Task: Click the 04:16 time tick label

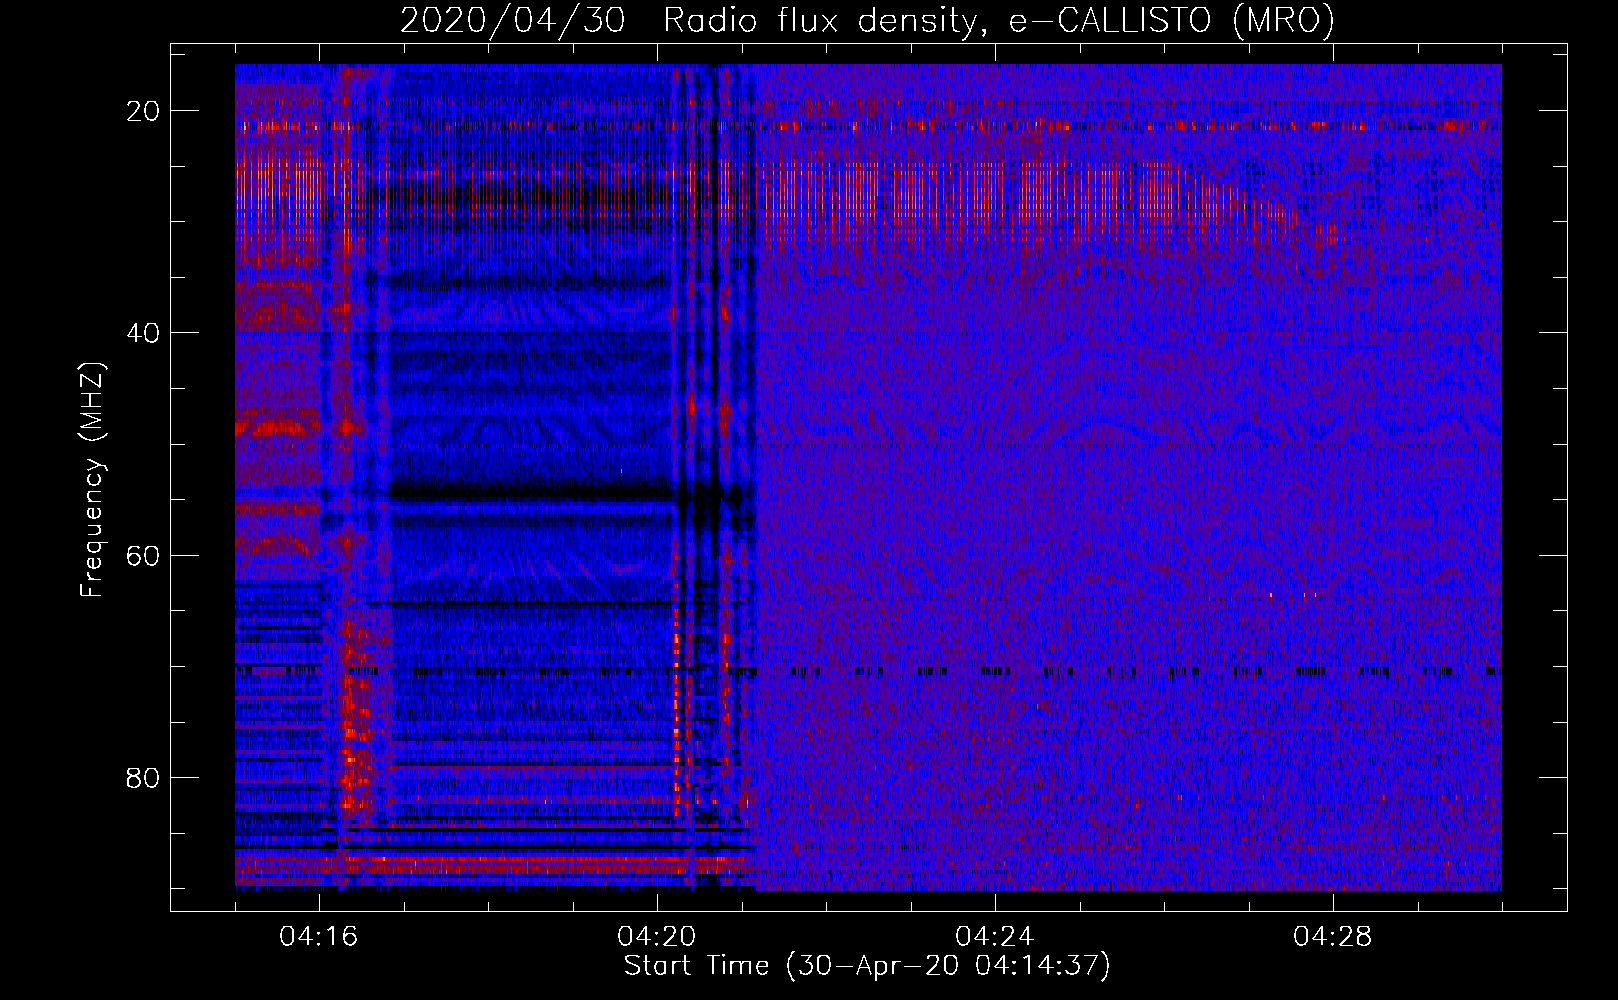Action: coord(319,937)
